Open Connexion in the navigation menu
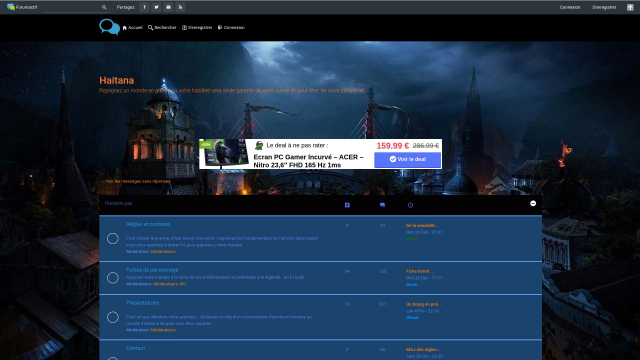The image size is (640, 360). point(231,27)
